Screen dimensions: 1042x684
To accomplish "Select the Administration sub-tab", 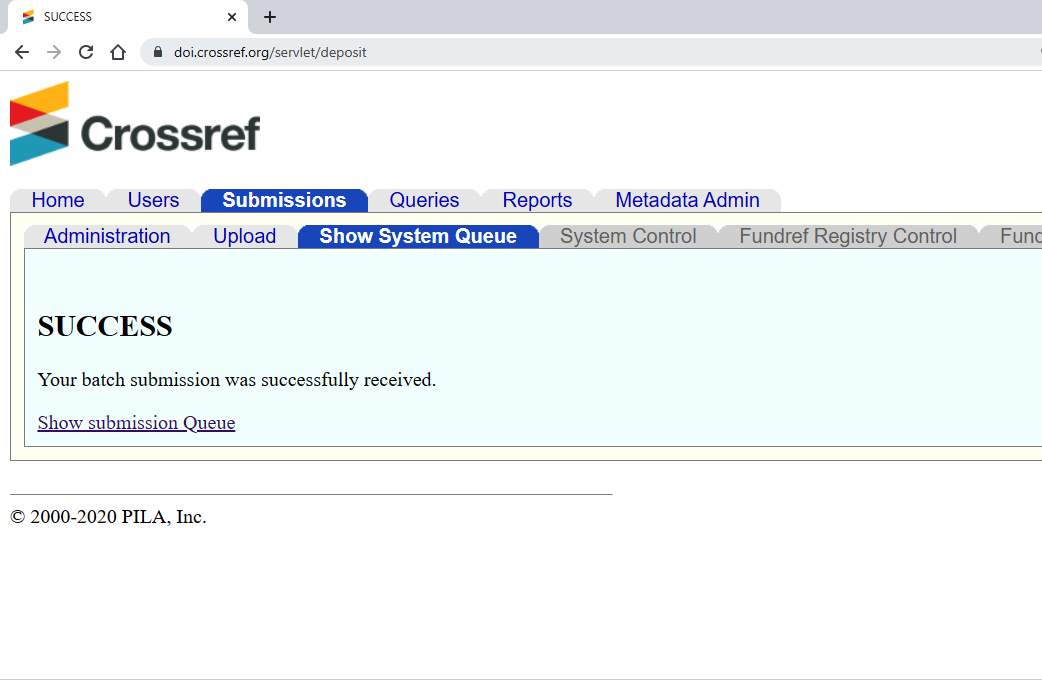I will point(106,236).
